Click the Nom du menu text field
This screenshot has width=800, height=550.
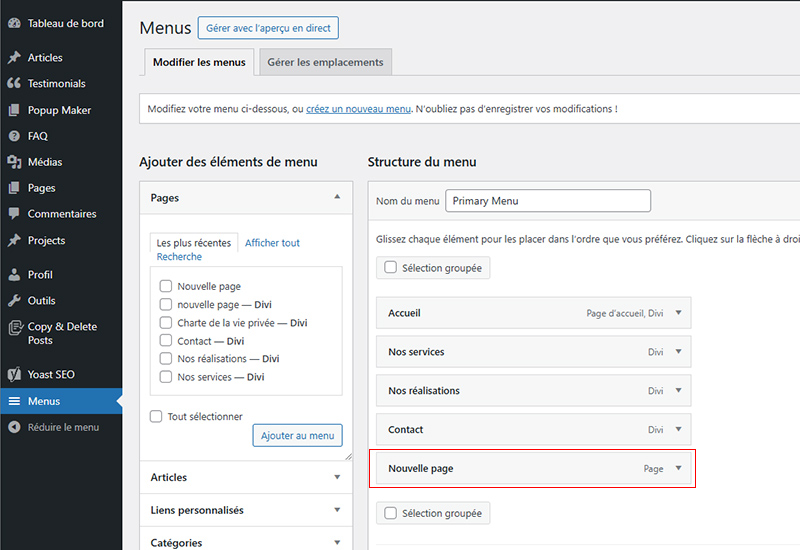point(548,201)
